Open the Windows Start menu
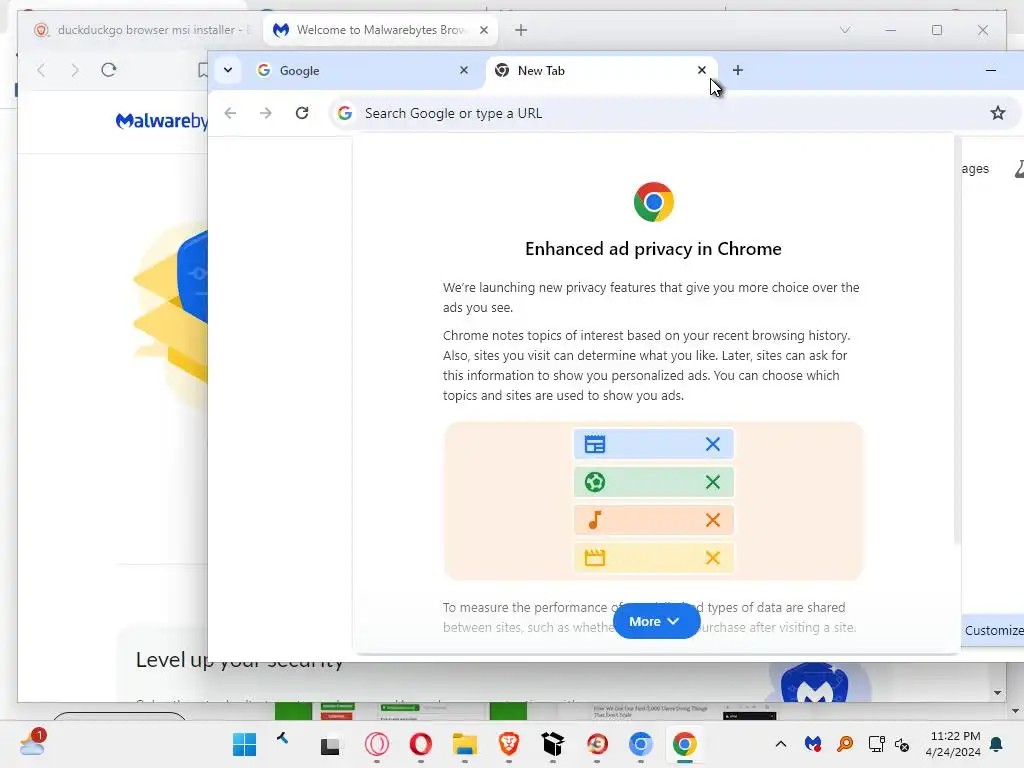 pyautogui.click(x=244, y=744)
